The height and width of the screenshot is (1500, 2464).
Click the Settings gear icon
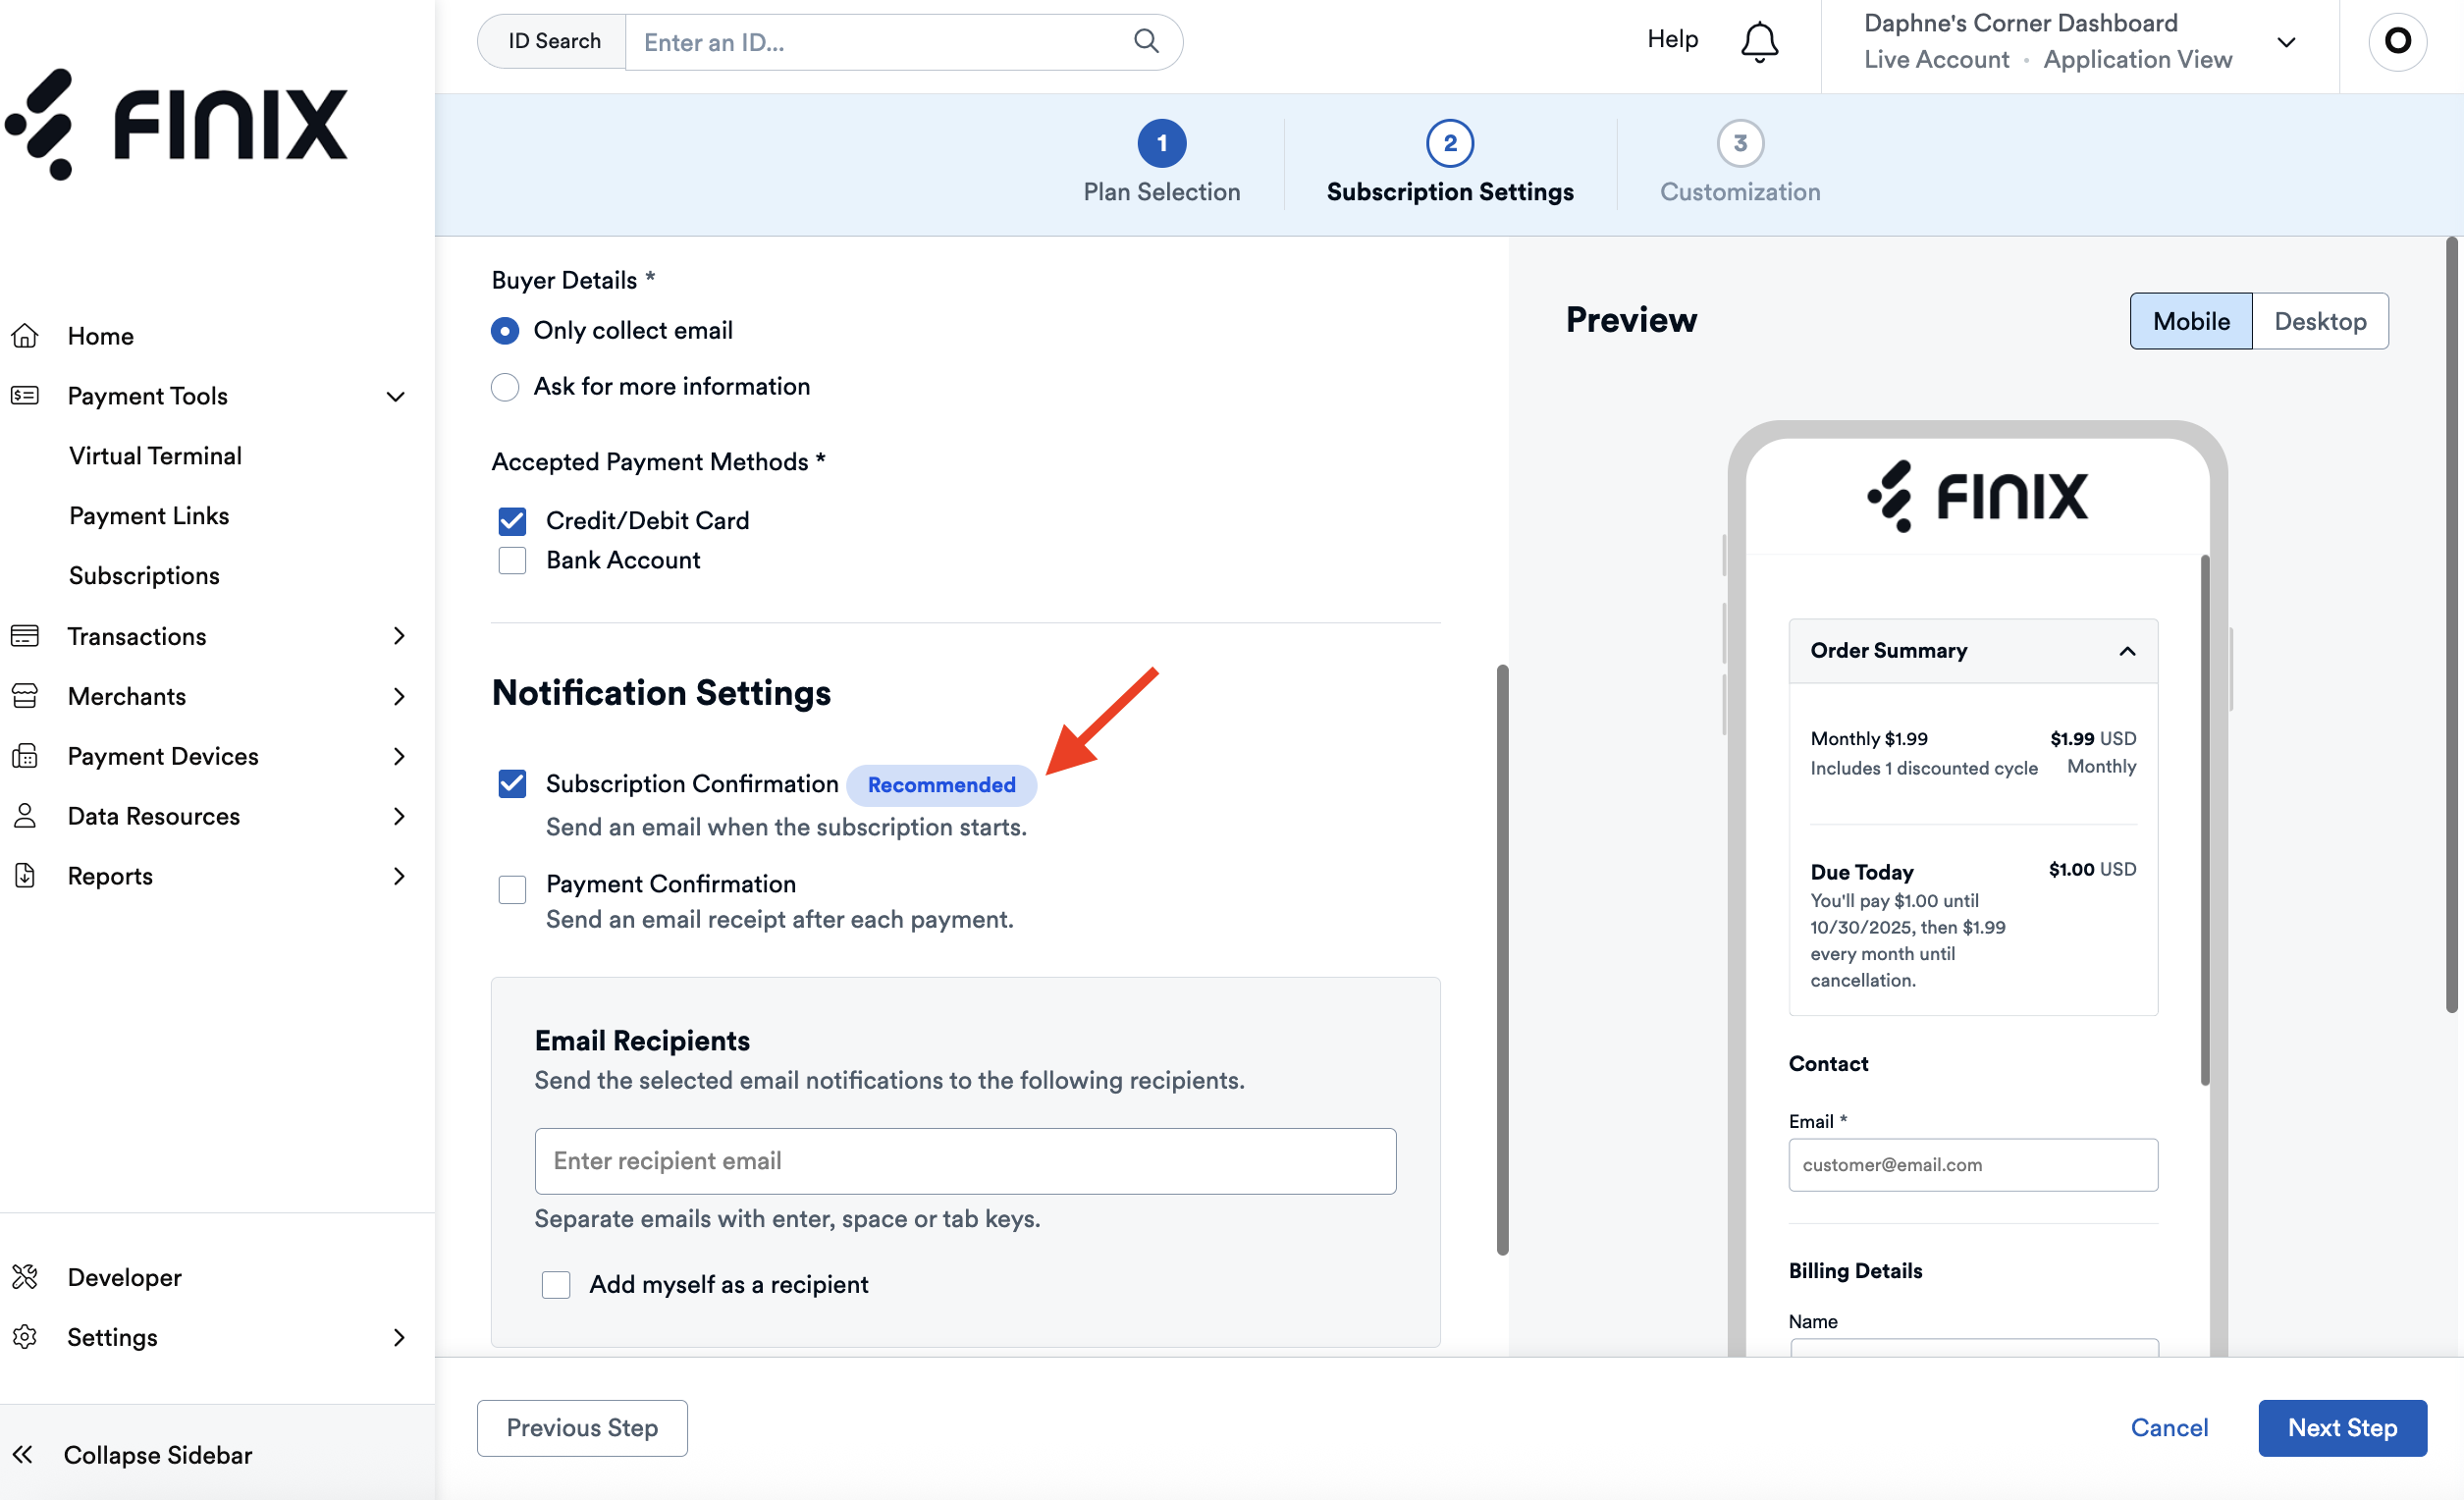click(25, 1337)
